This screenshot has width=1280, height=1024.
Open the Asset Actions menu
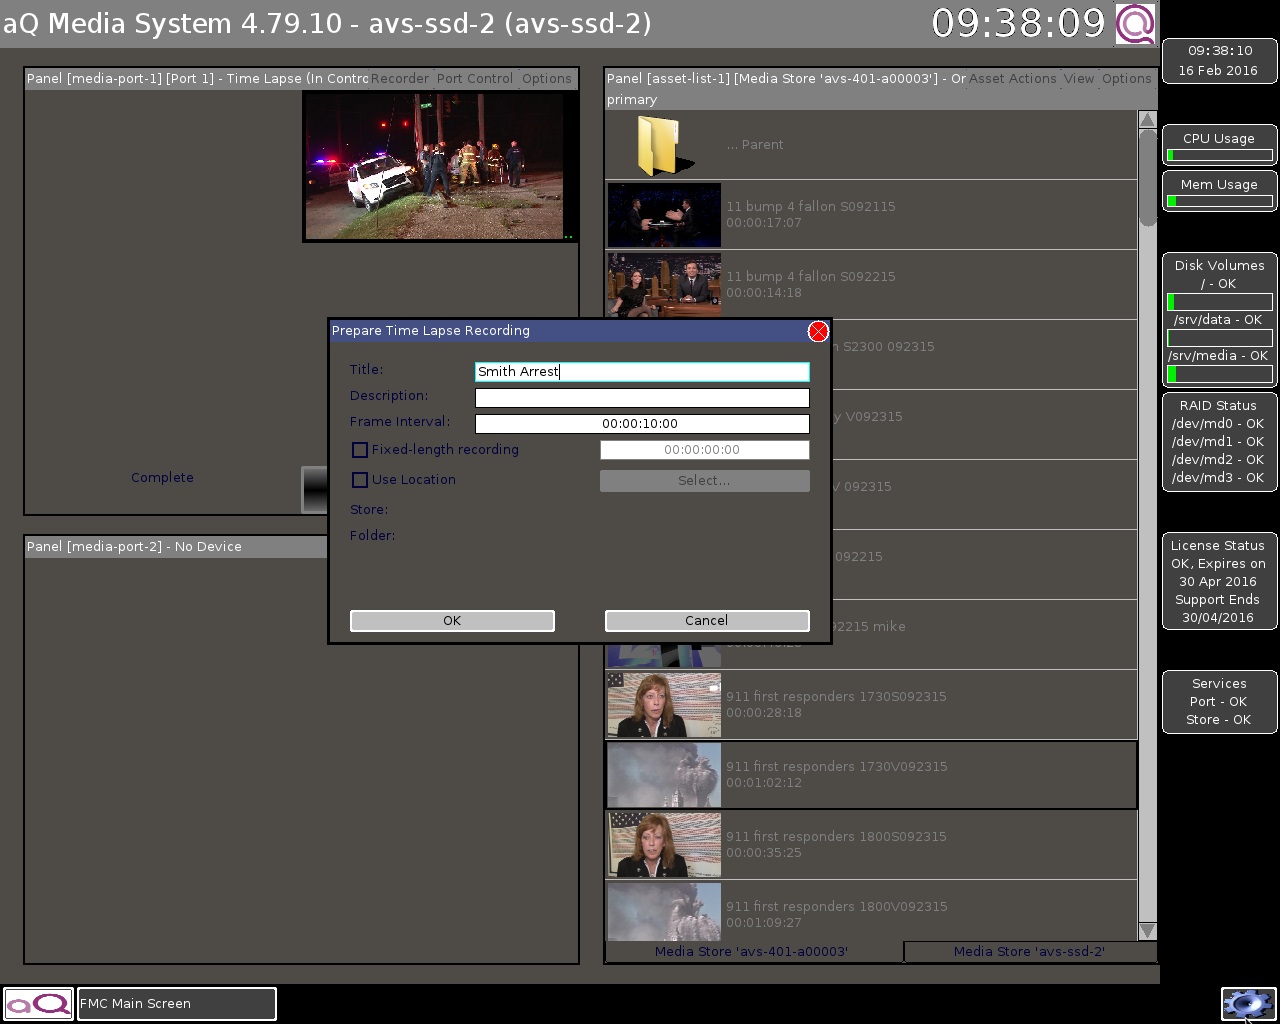point(1012,79)
